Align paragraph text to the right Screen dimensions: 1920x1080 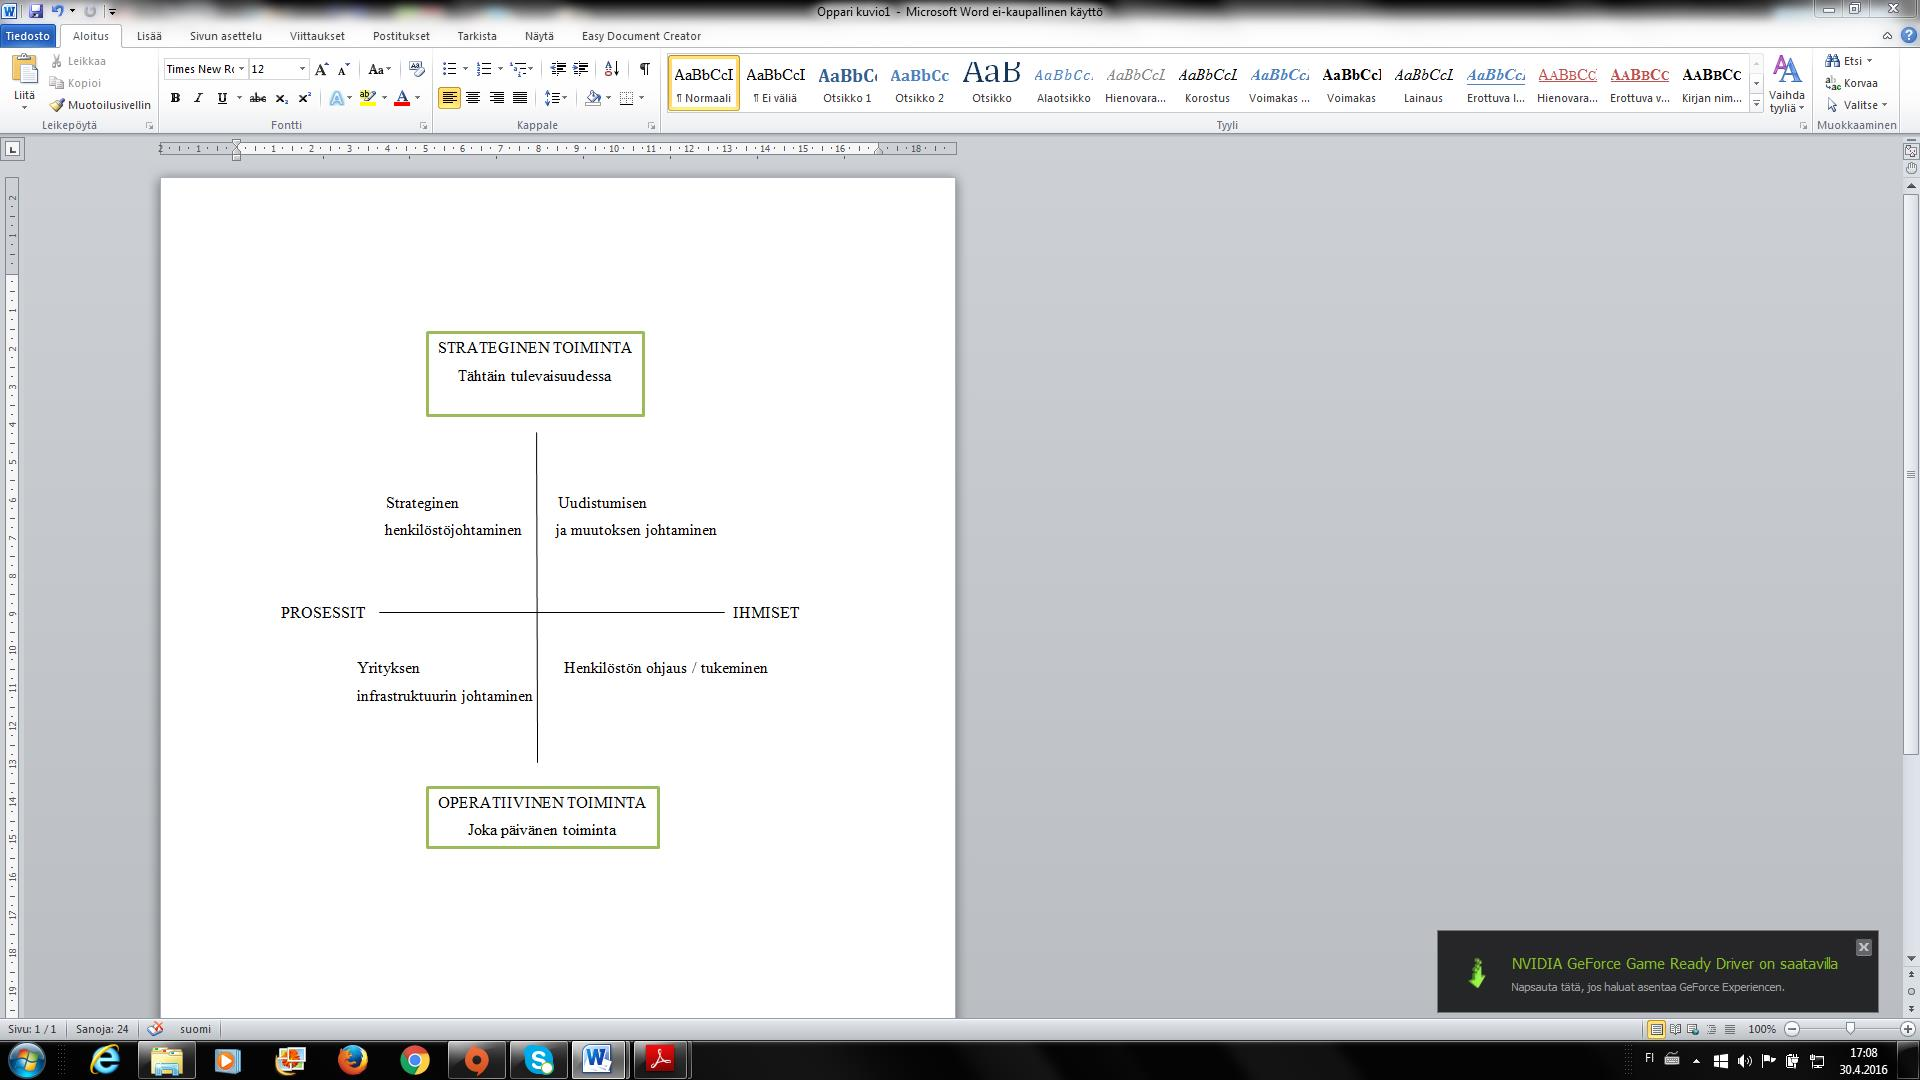tap(496, 98)
